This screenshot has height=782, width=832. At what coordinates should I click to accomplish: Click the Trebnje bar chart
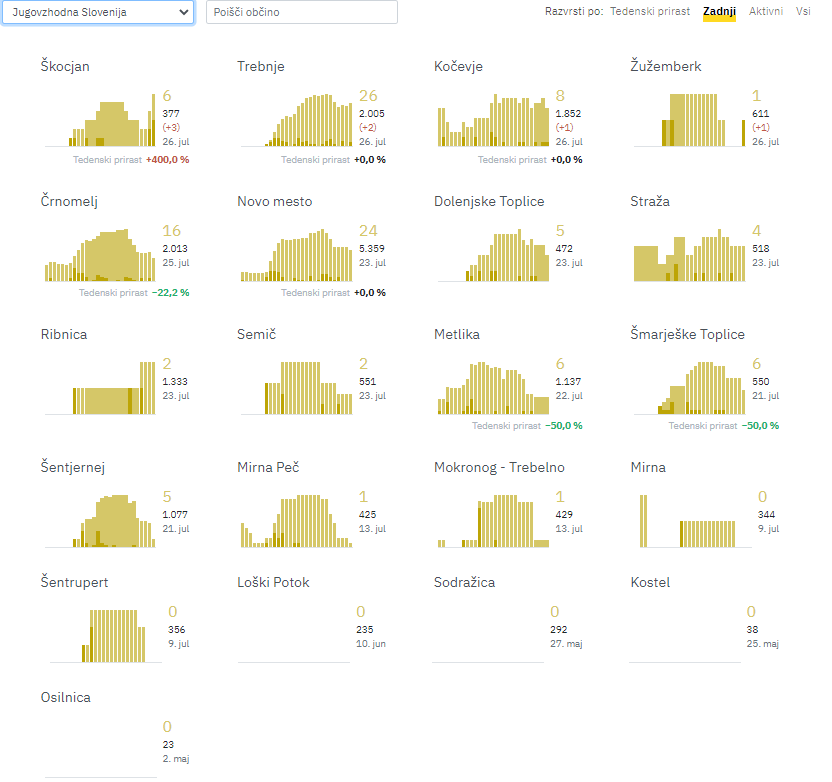point(297,120)
